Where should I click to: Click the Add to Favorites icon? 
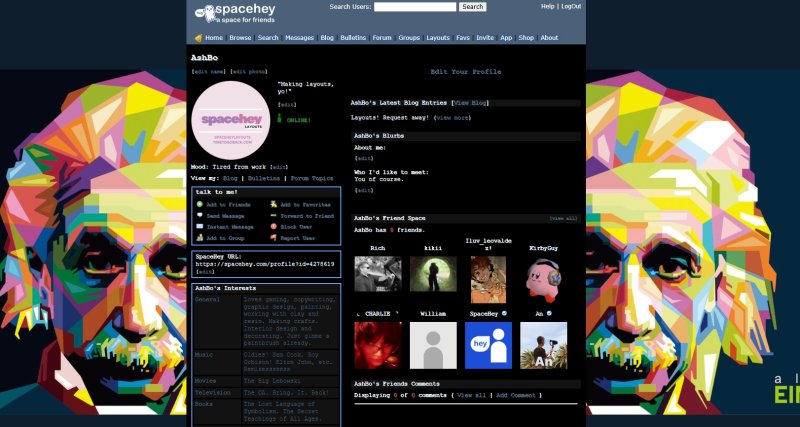point(273,204)
